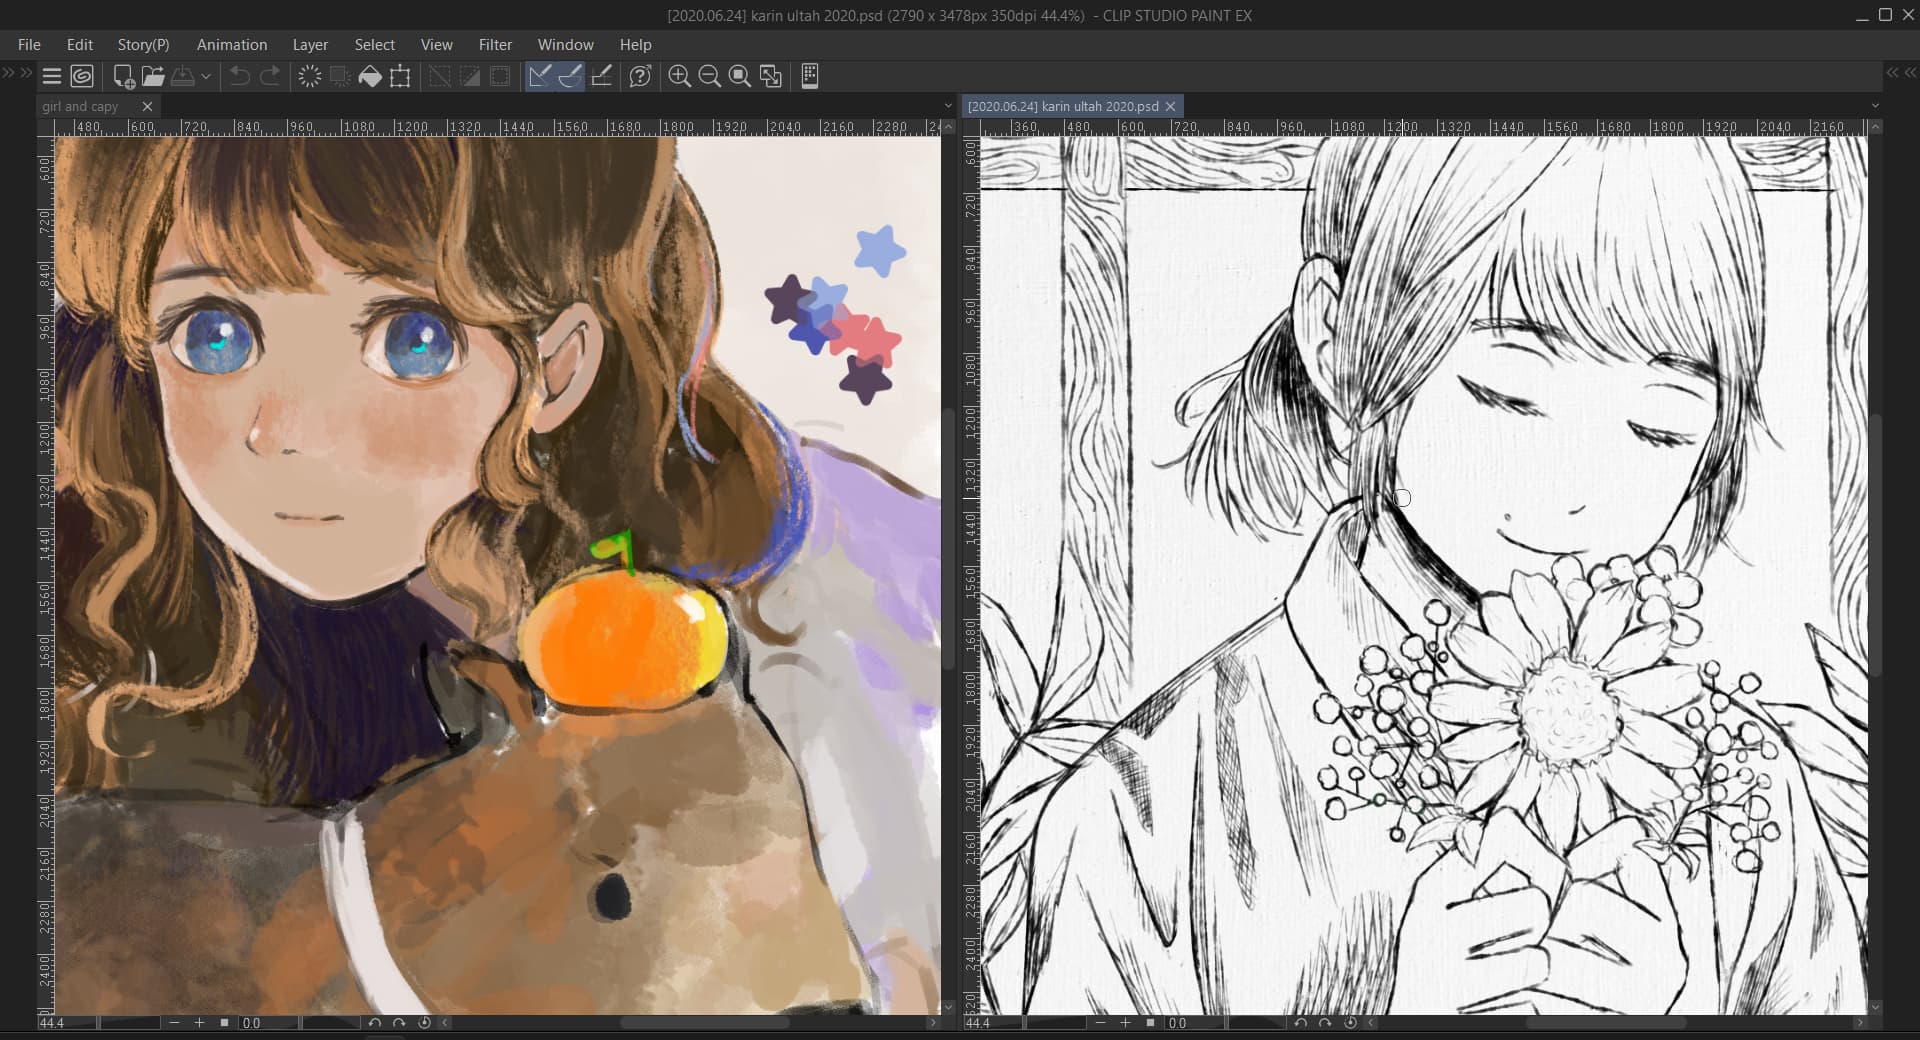Image resolution: width=1920 pixels, height=1040 pixels.
Task: Expand right canvas tab list chevron
Action: (1875, 106)
